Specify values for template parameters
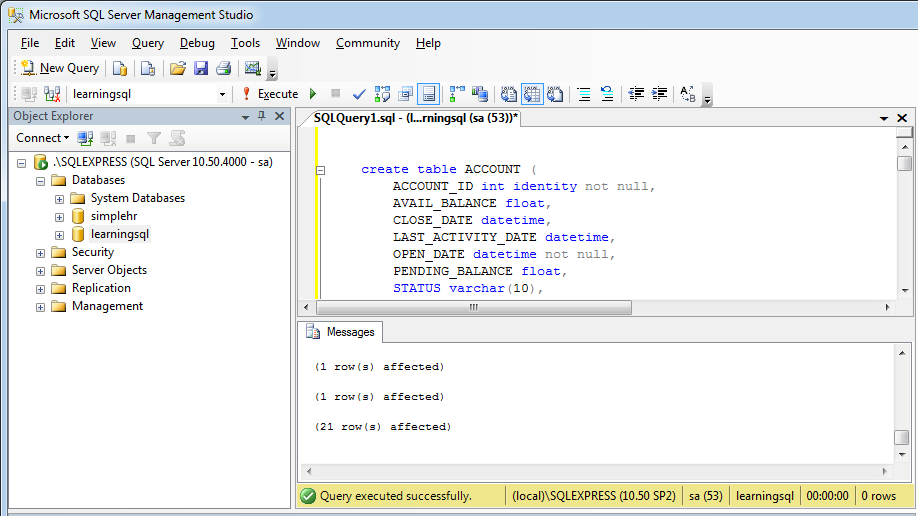918x516 pixels. pos(688,94)
